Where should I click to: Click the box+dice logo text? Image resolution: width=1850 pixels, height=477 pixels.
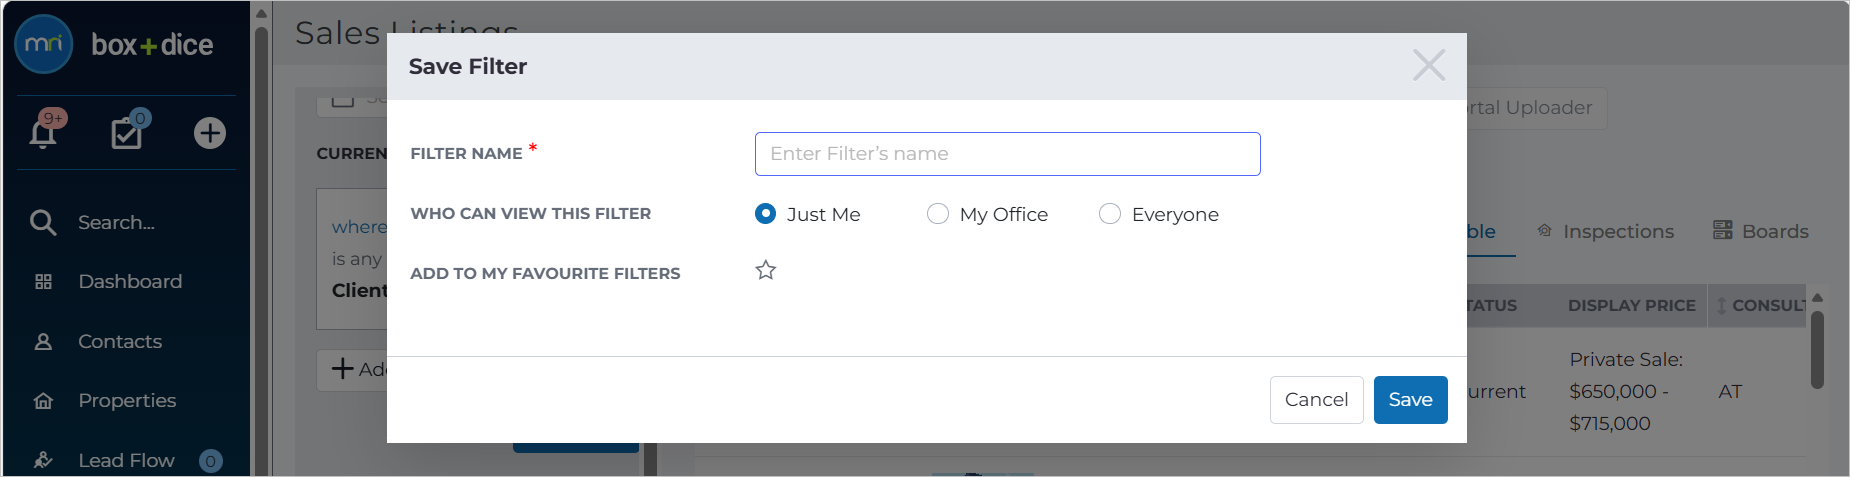(x=152, y=45)
